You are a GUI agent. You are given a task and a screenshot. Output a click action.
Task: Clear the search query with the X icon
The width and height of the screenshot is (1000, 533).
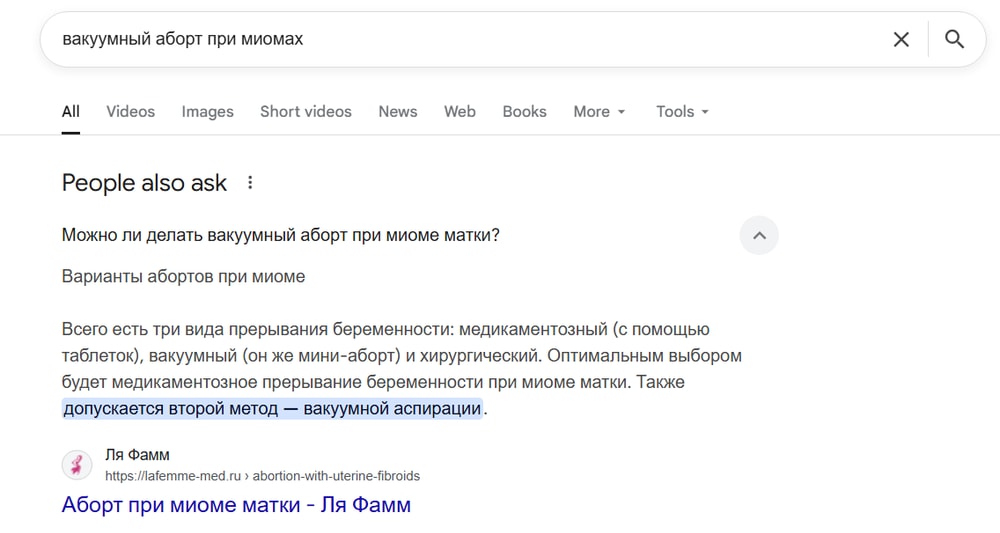pyautogui.click(x=901, y=40)
